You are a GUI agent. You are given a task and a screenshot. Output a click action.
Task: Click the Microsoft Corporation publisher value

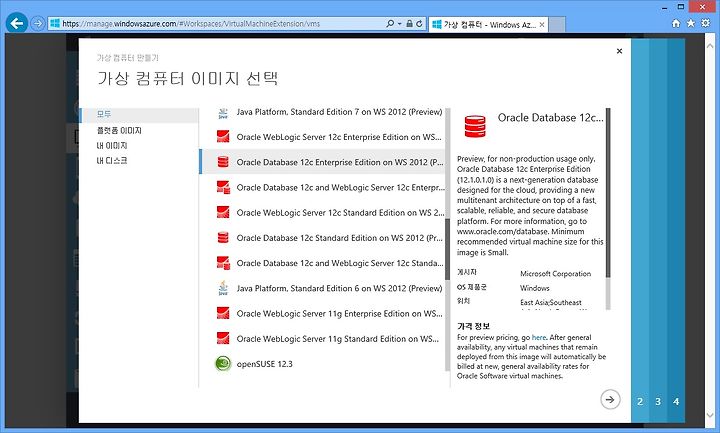pos(556,274)
